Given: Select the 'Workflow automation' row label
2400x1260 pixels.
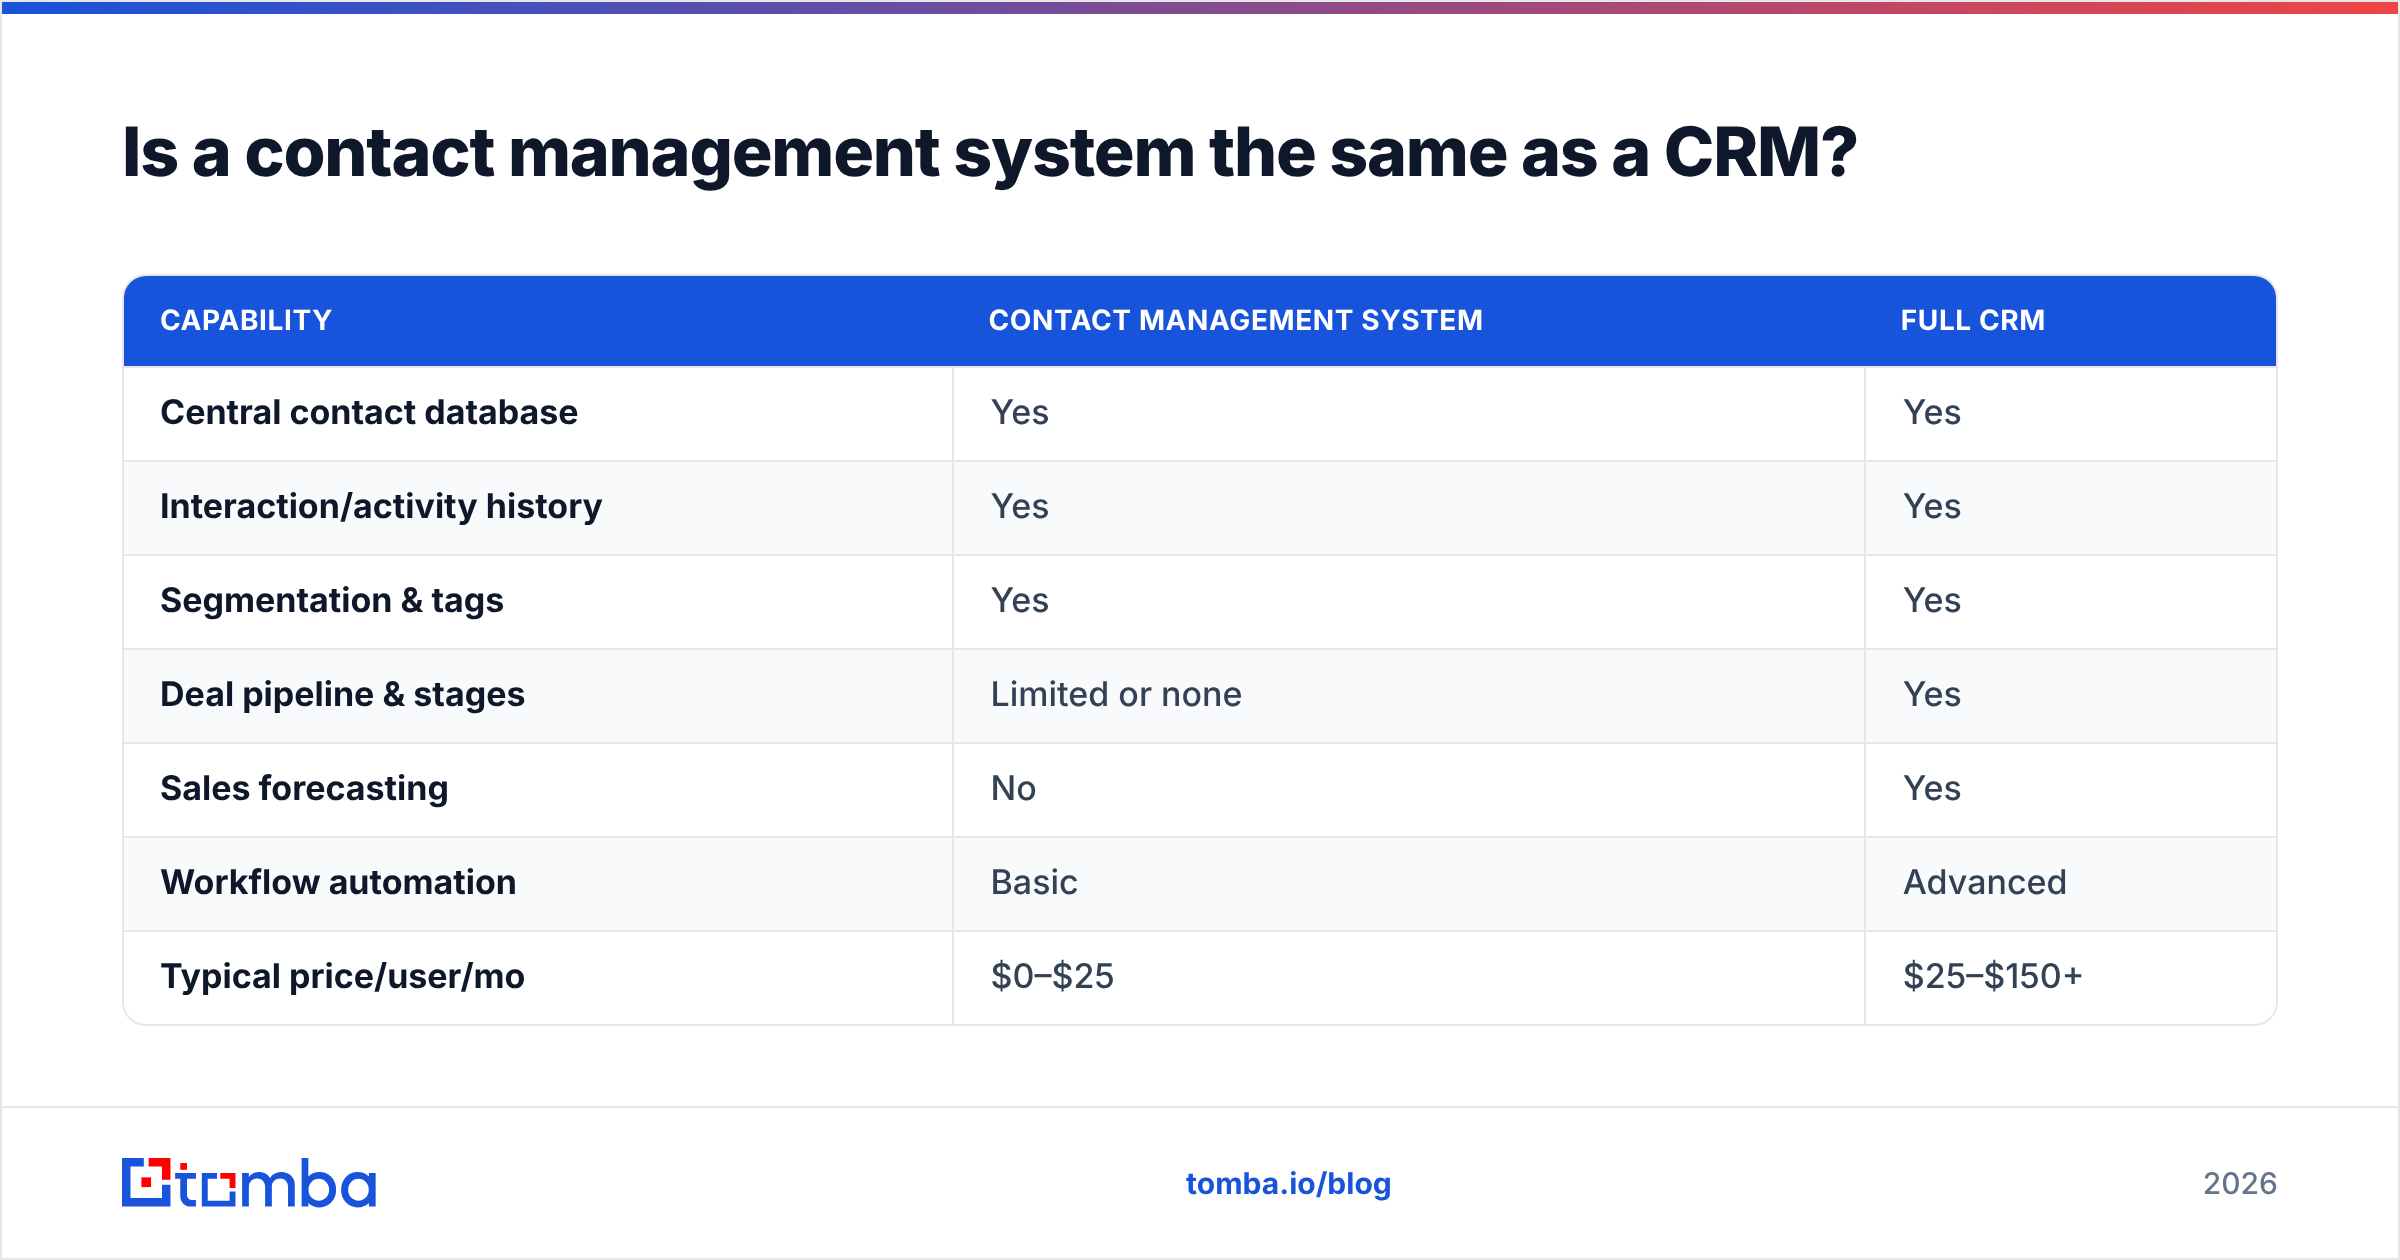Looking at the screenshot, I should 338,882.
